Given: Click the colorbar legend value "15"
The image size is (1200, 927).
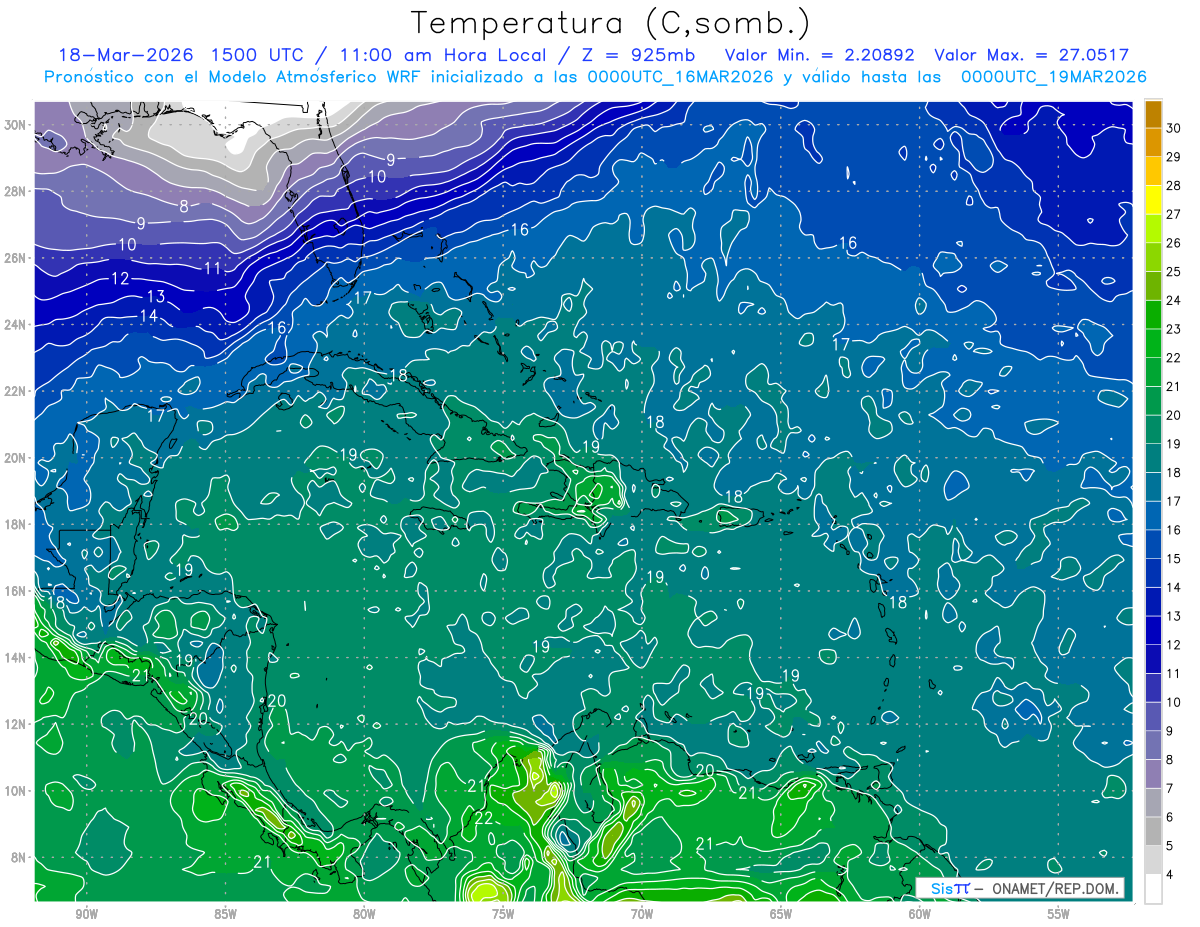Looking at the screenshot, I should coord(1174,559).
